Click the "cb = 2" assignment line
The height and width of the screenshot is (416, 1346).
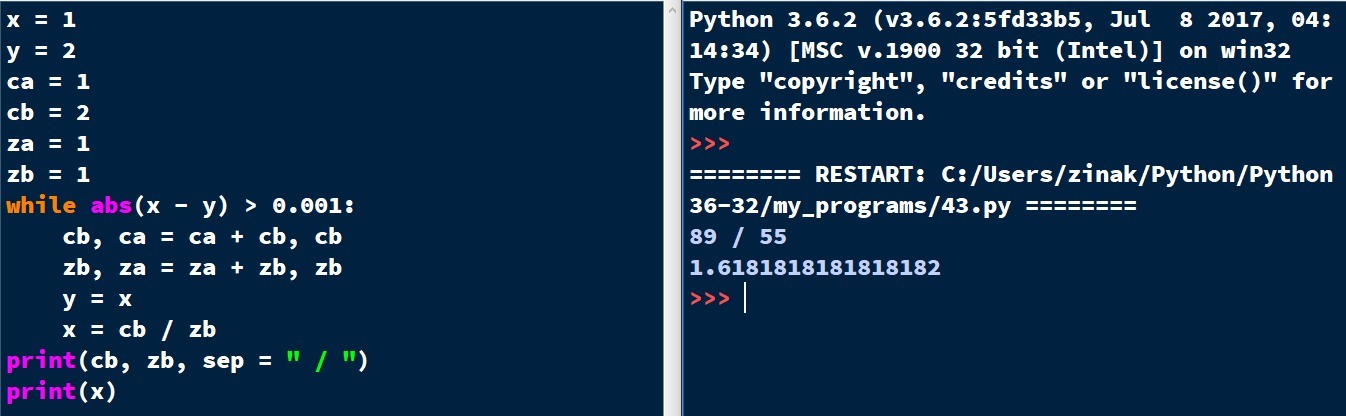(48, 113)
